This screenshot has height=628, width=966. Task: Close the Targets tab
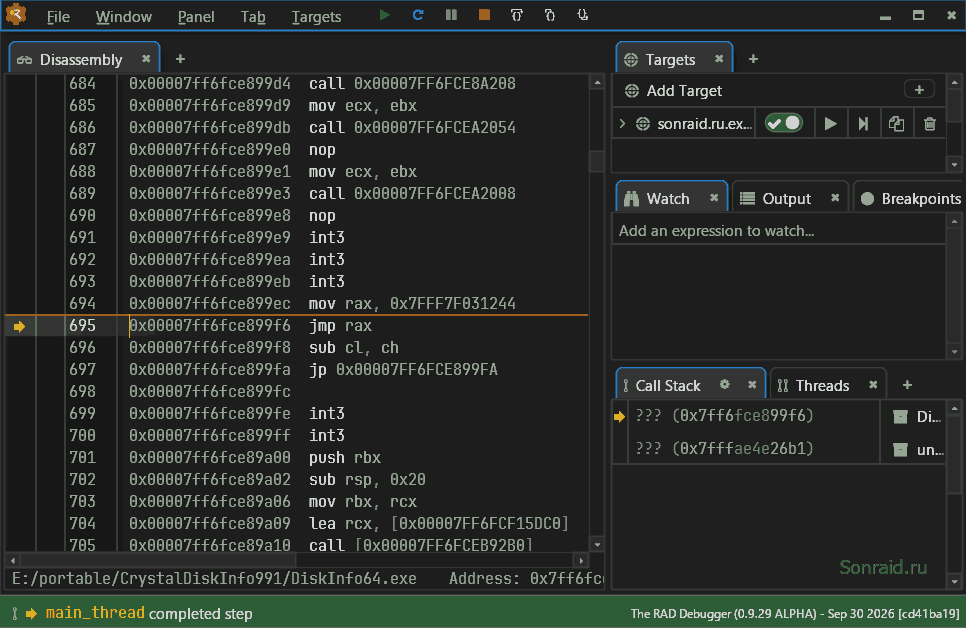(x=719, y=59)
